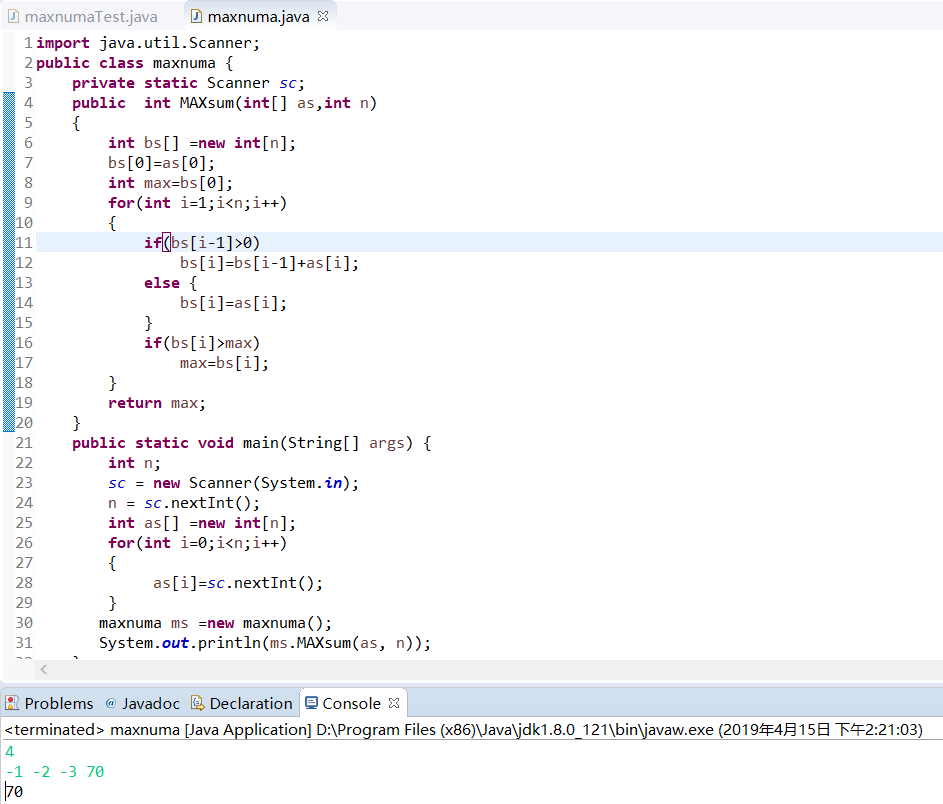Click the System.out.println statement
The width and height of the screenshot is (943, 804).
coord(265,643)
